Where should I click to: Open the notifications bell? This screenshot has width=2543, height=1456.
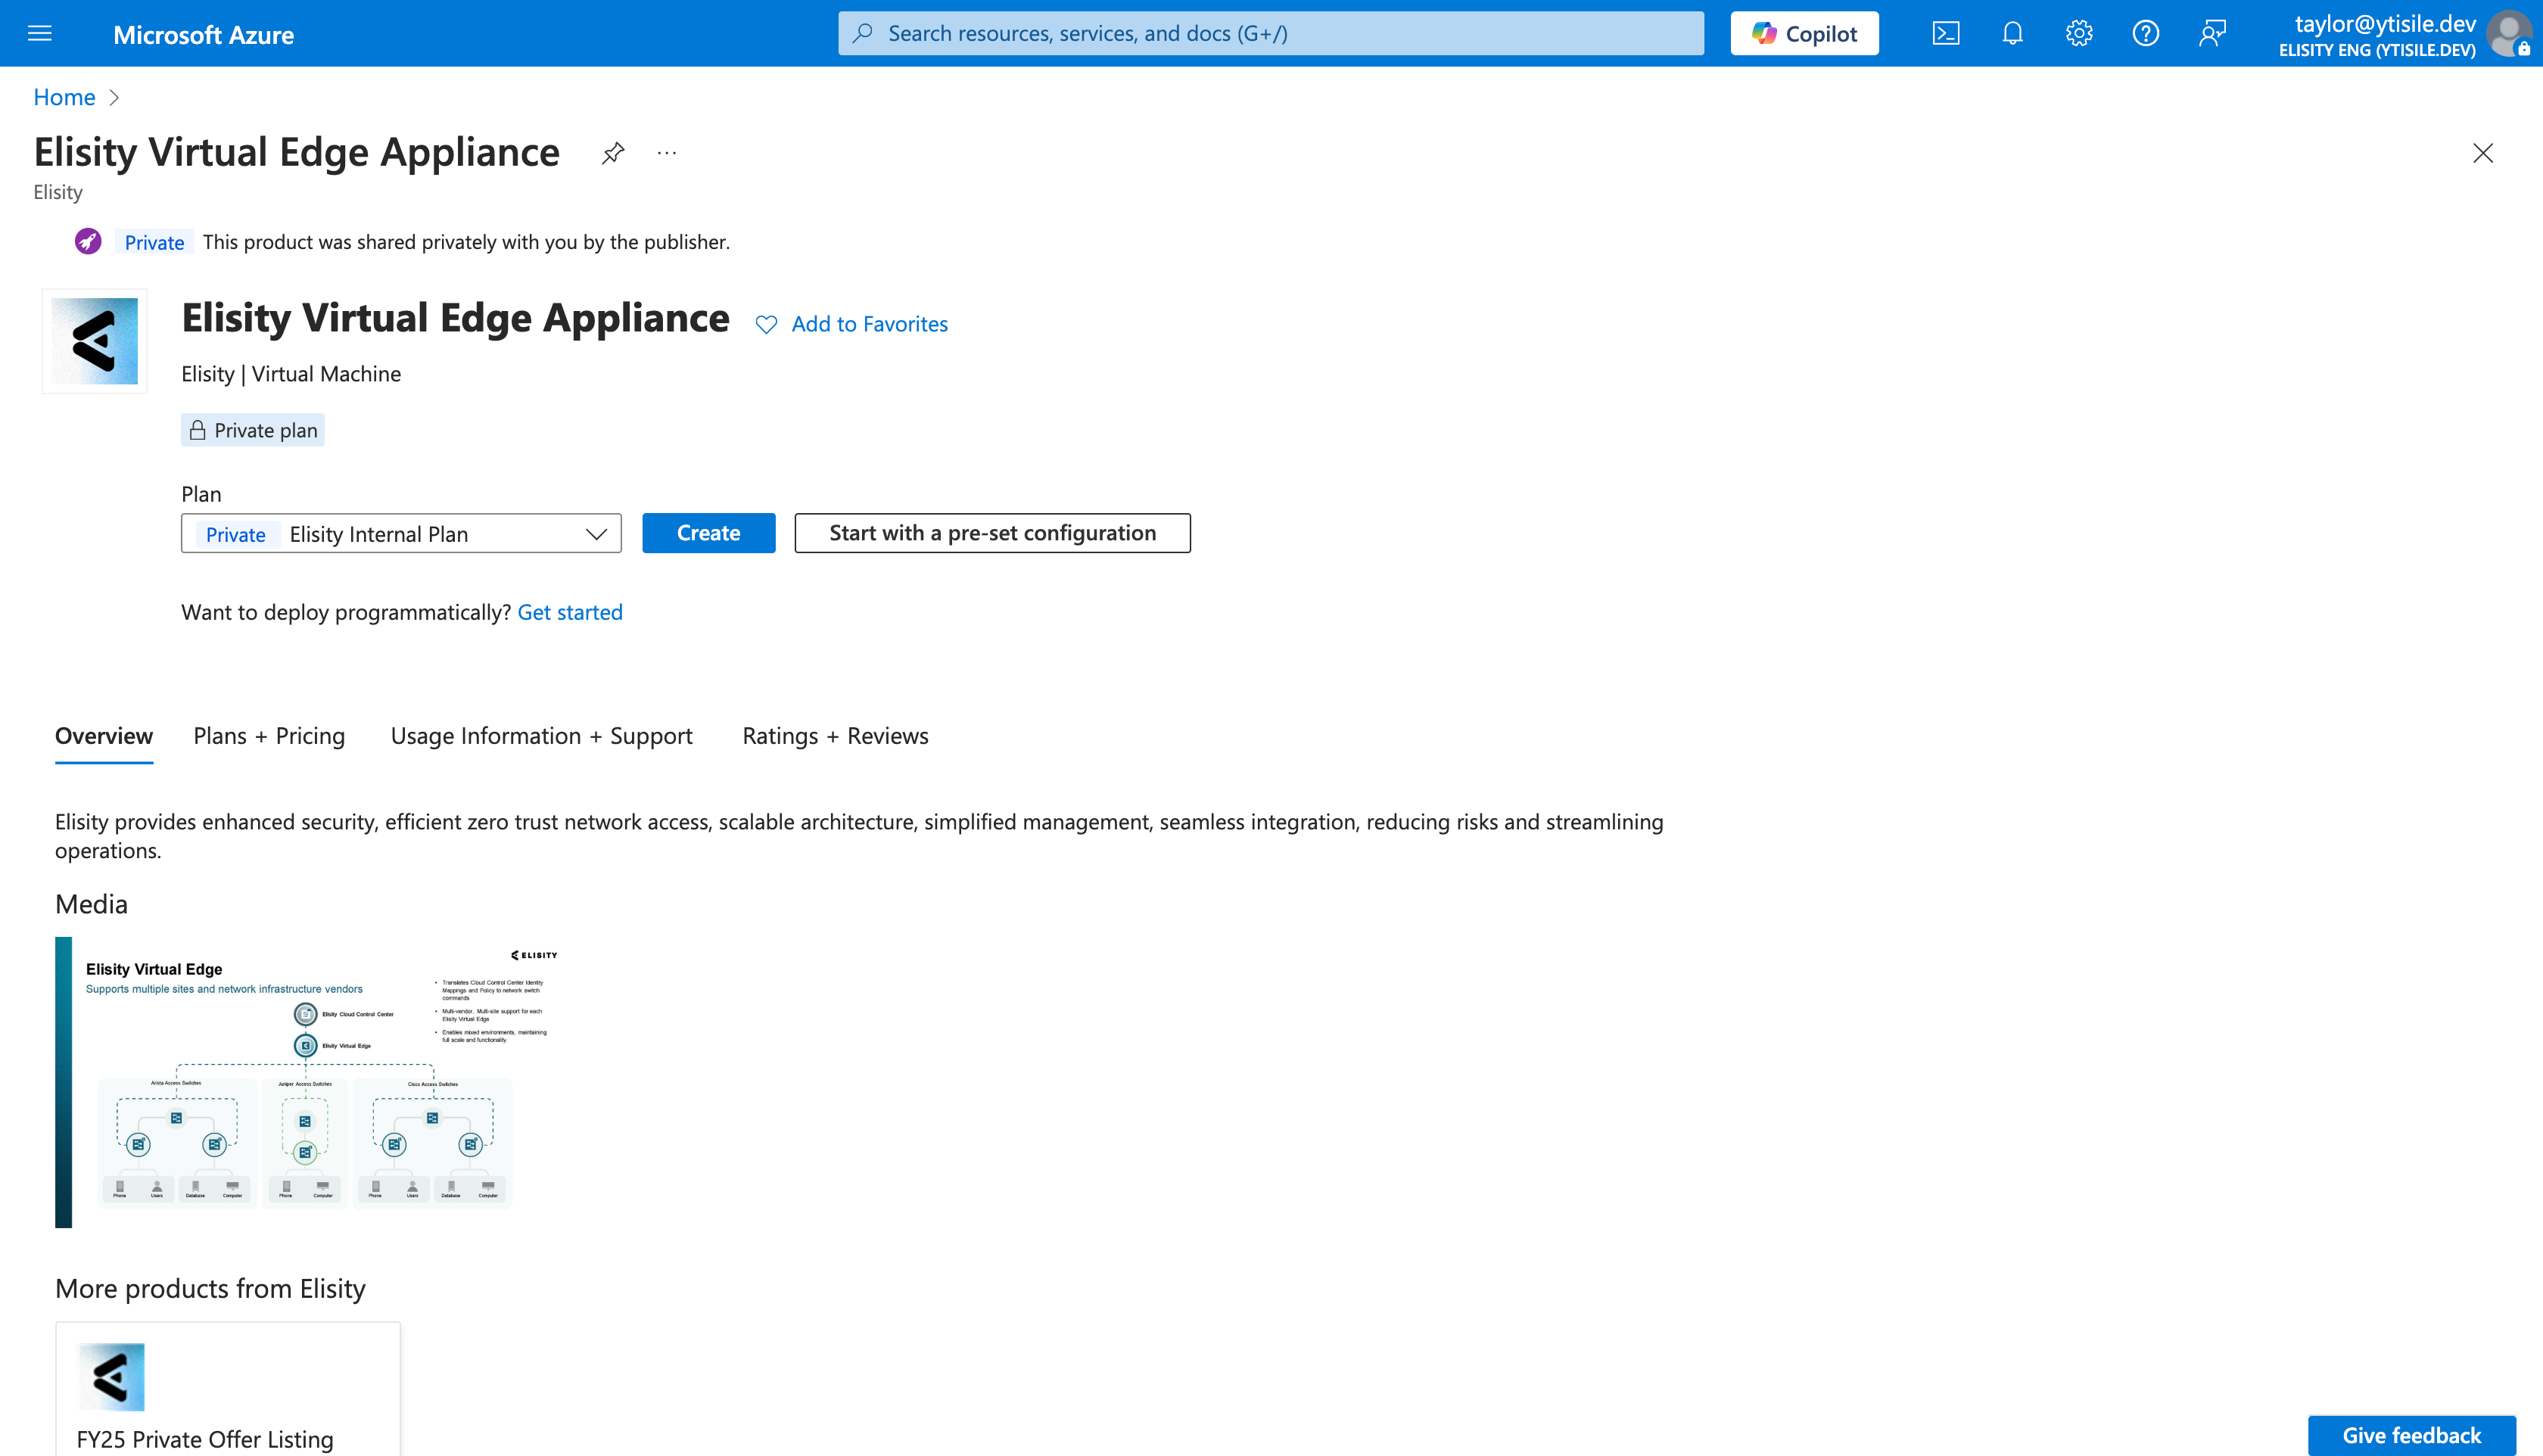(x=2012, y=34)
